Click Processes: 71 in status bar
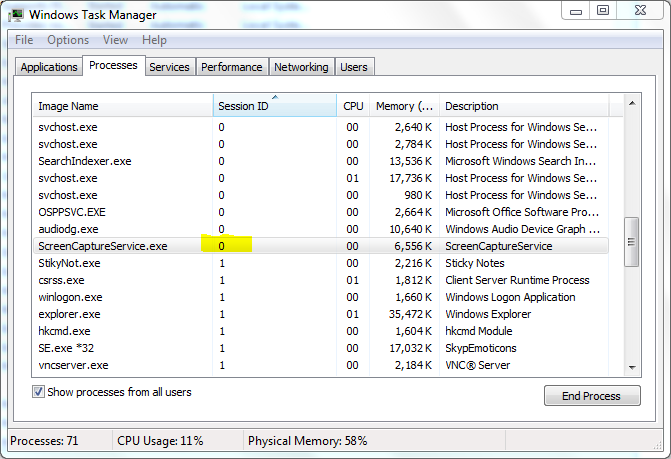 (x=44, y=441)
